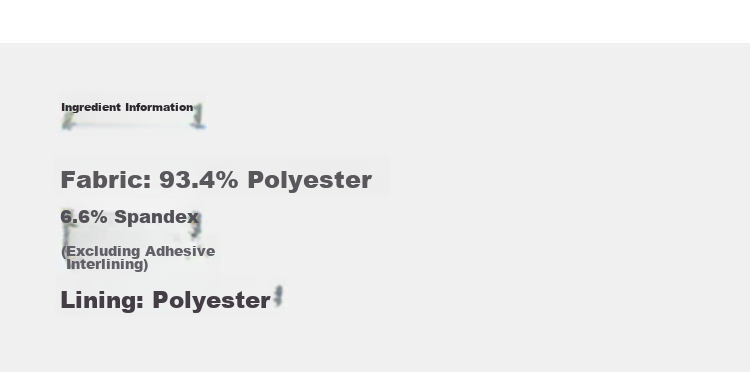Screen dimensions: 750x372
Task: Click Polyester in the Fabric line
Action: tap(309, 181)
